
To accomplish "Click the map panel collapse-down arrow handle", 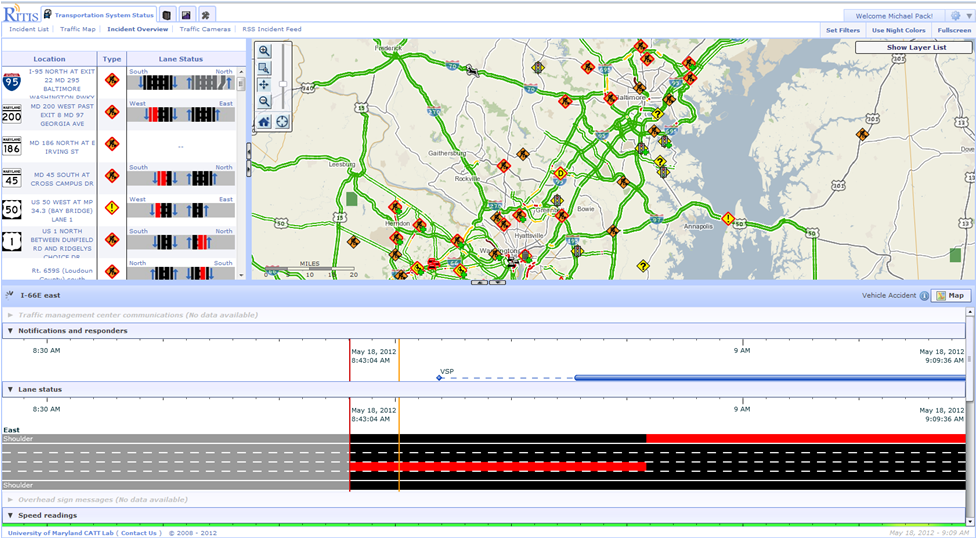I will pos(497,282).
